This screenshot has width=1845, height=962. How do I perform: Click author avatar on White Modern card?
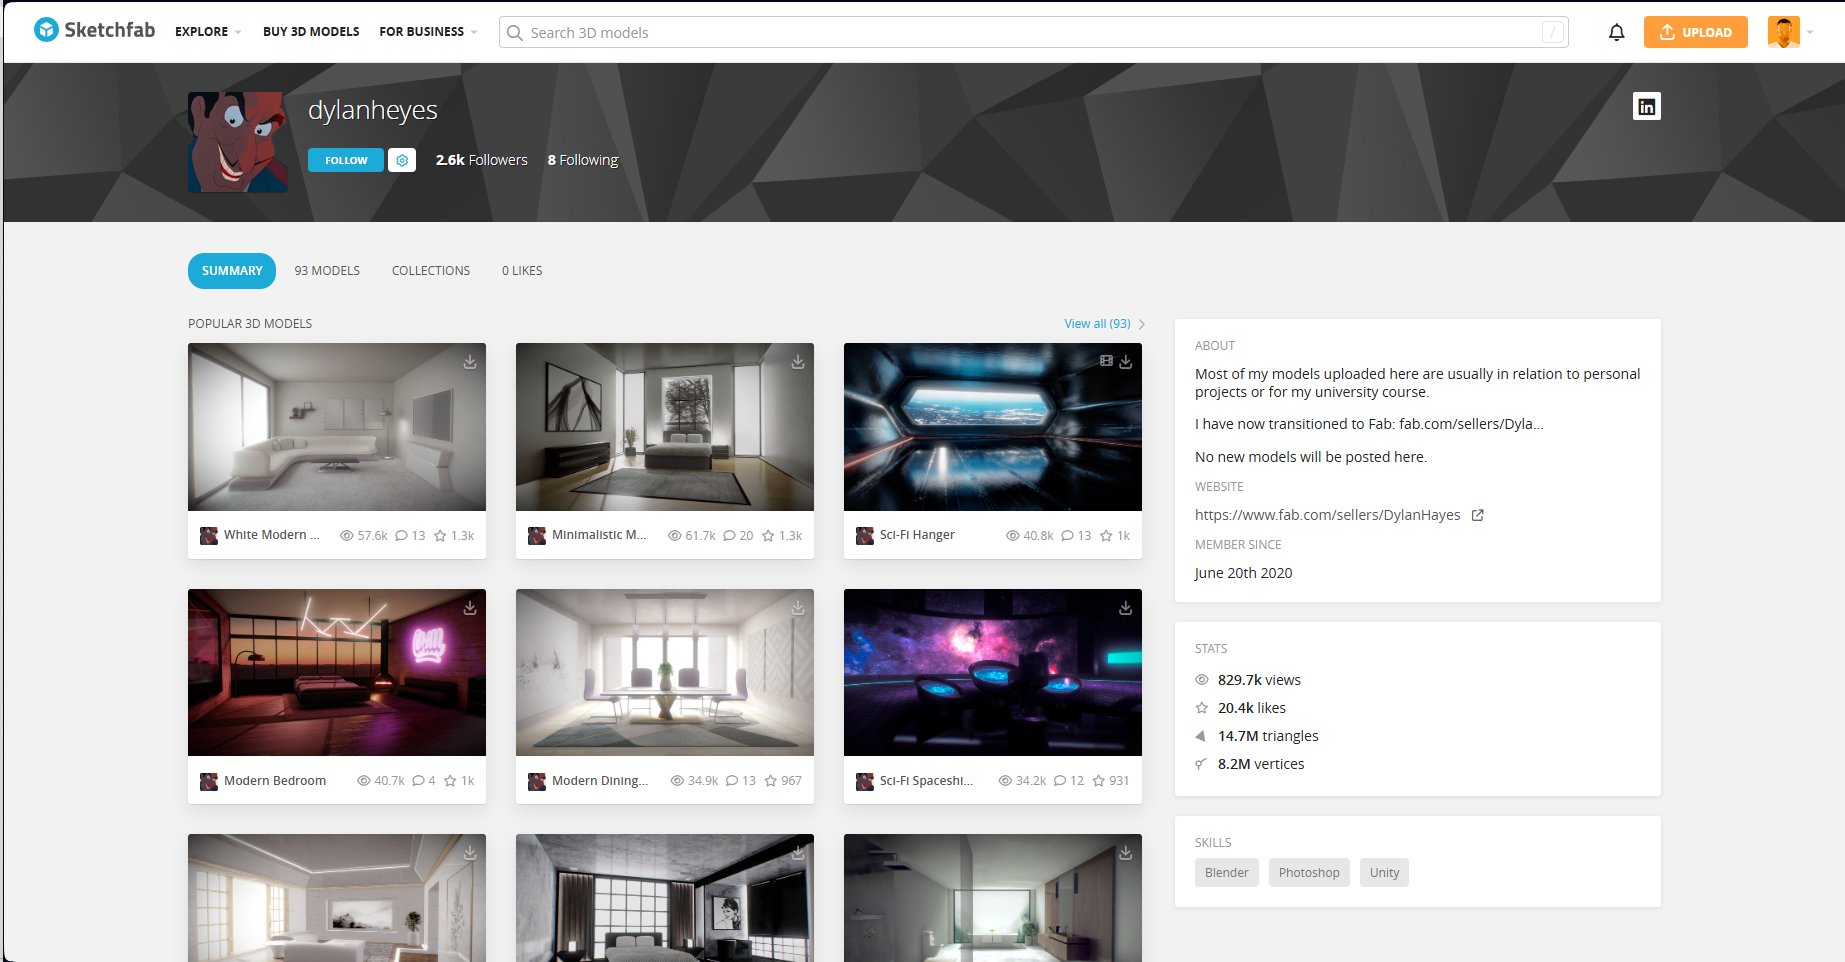[209, 536]
